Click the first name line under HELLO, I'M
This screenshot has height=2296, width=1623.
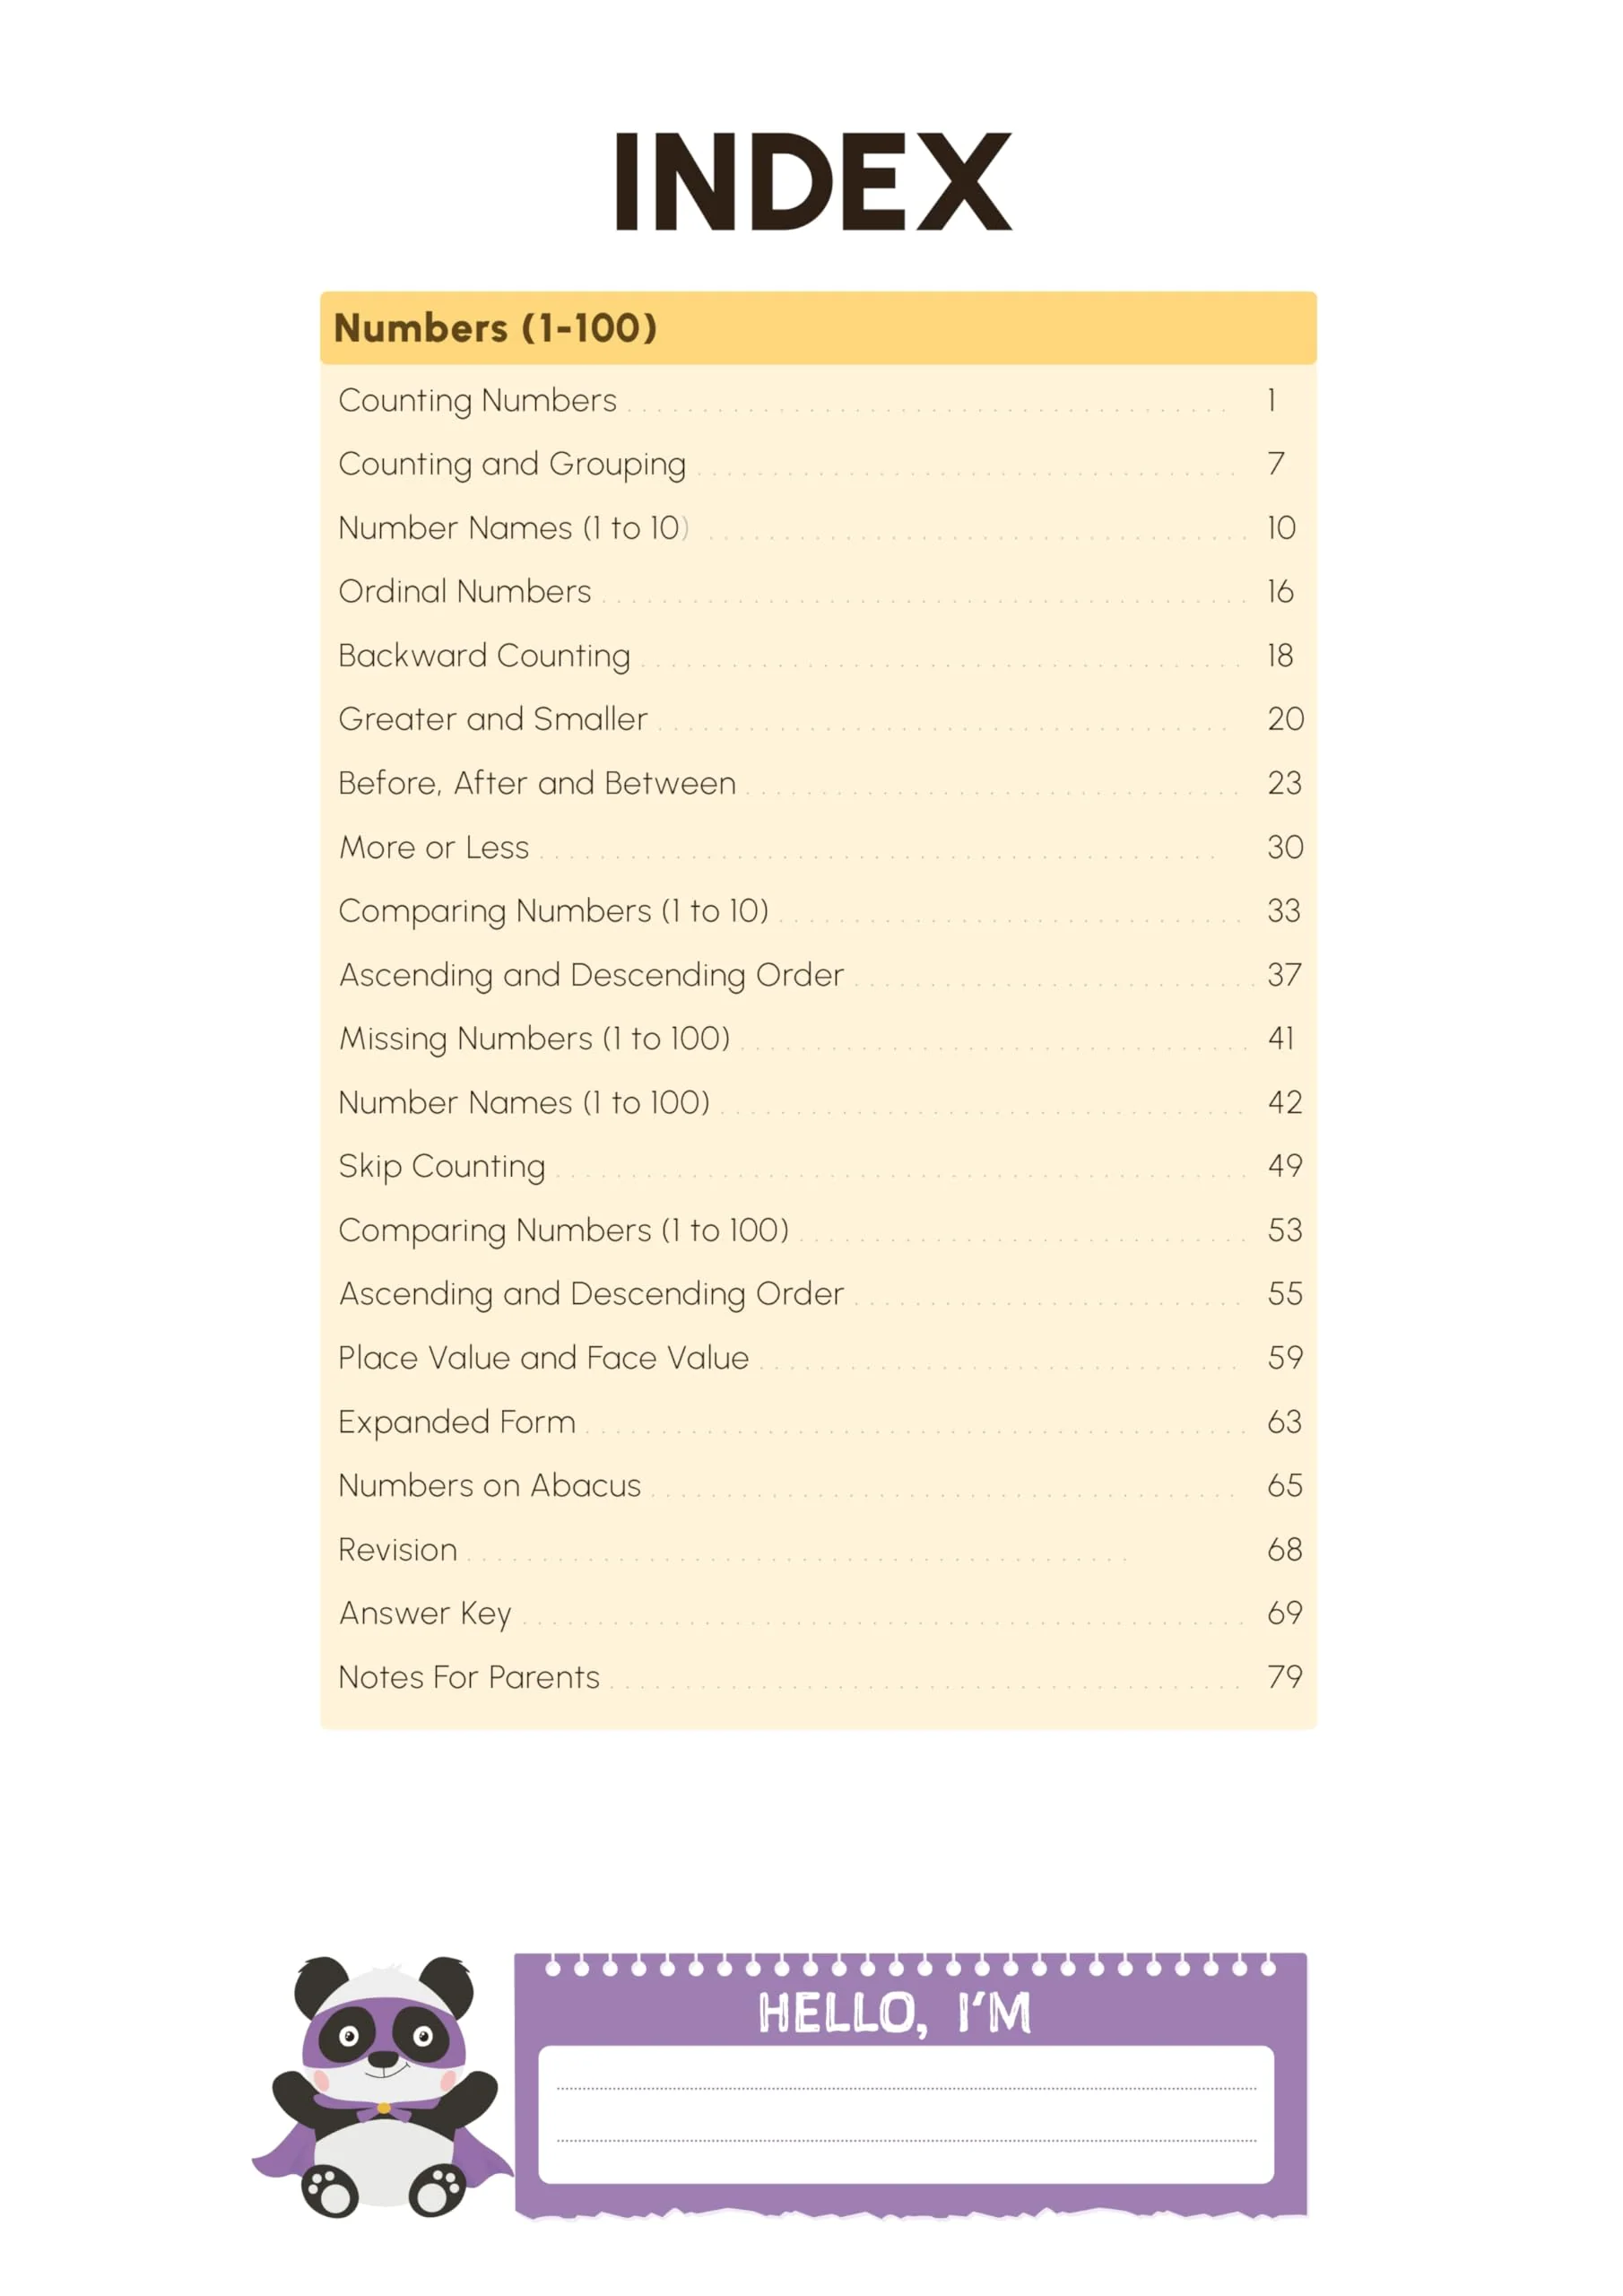tap(906, 2088)
